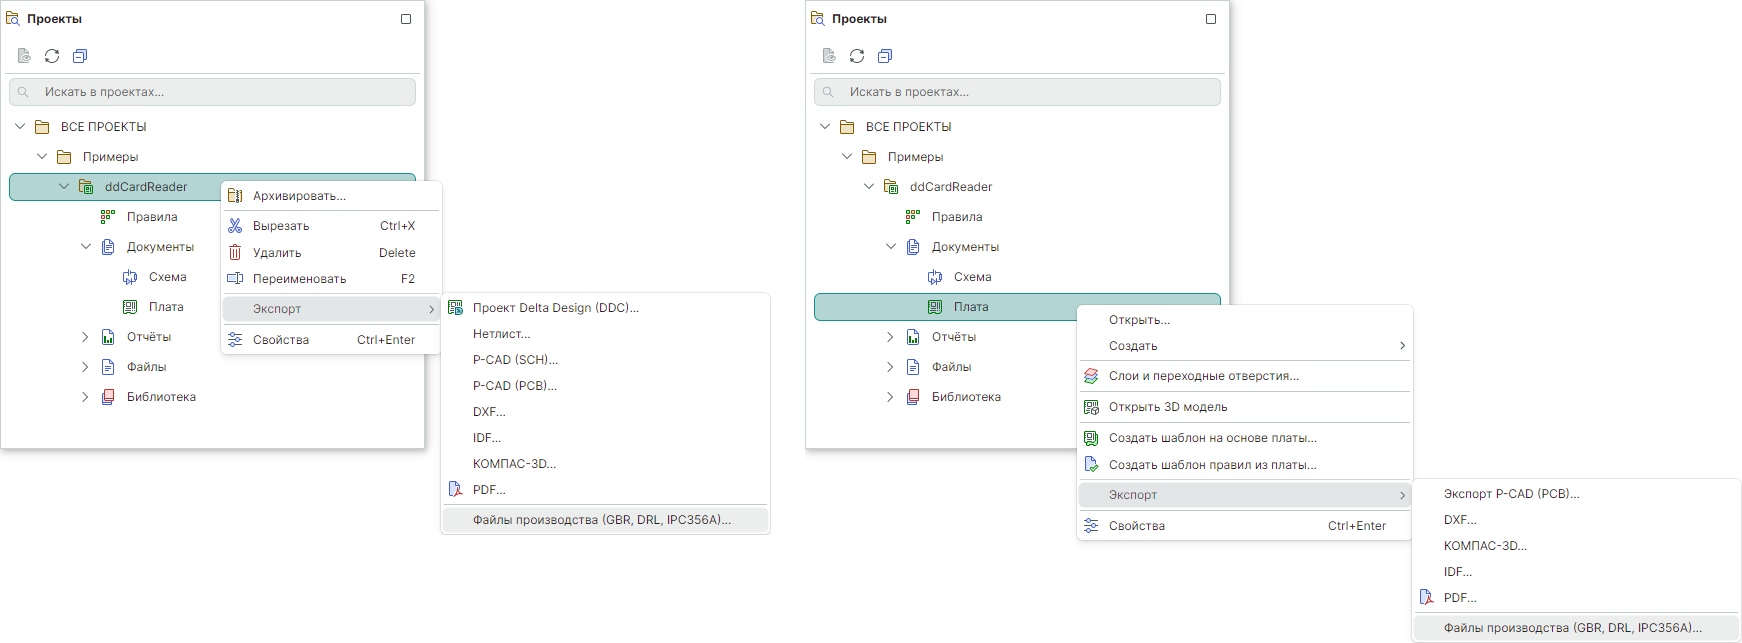Screen dimensions: 1742x643
Task: Collapse Примеры folder in left panel
Action: point(42,157)
